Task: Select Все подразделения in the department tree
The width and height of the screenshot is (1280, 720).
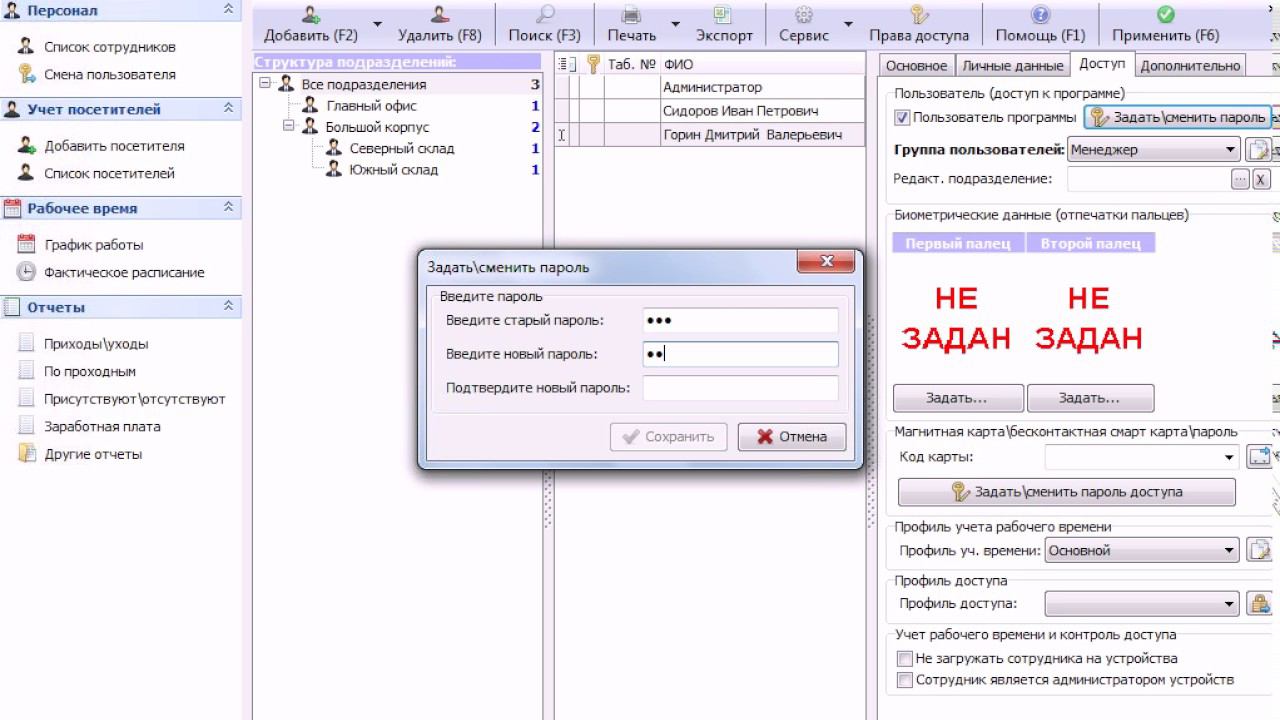Action: tap(364, 85)
